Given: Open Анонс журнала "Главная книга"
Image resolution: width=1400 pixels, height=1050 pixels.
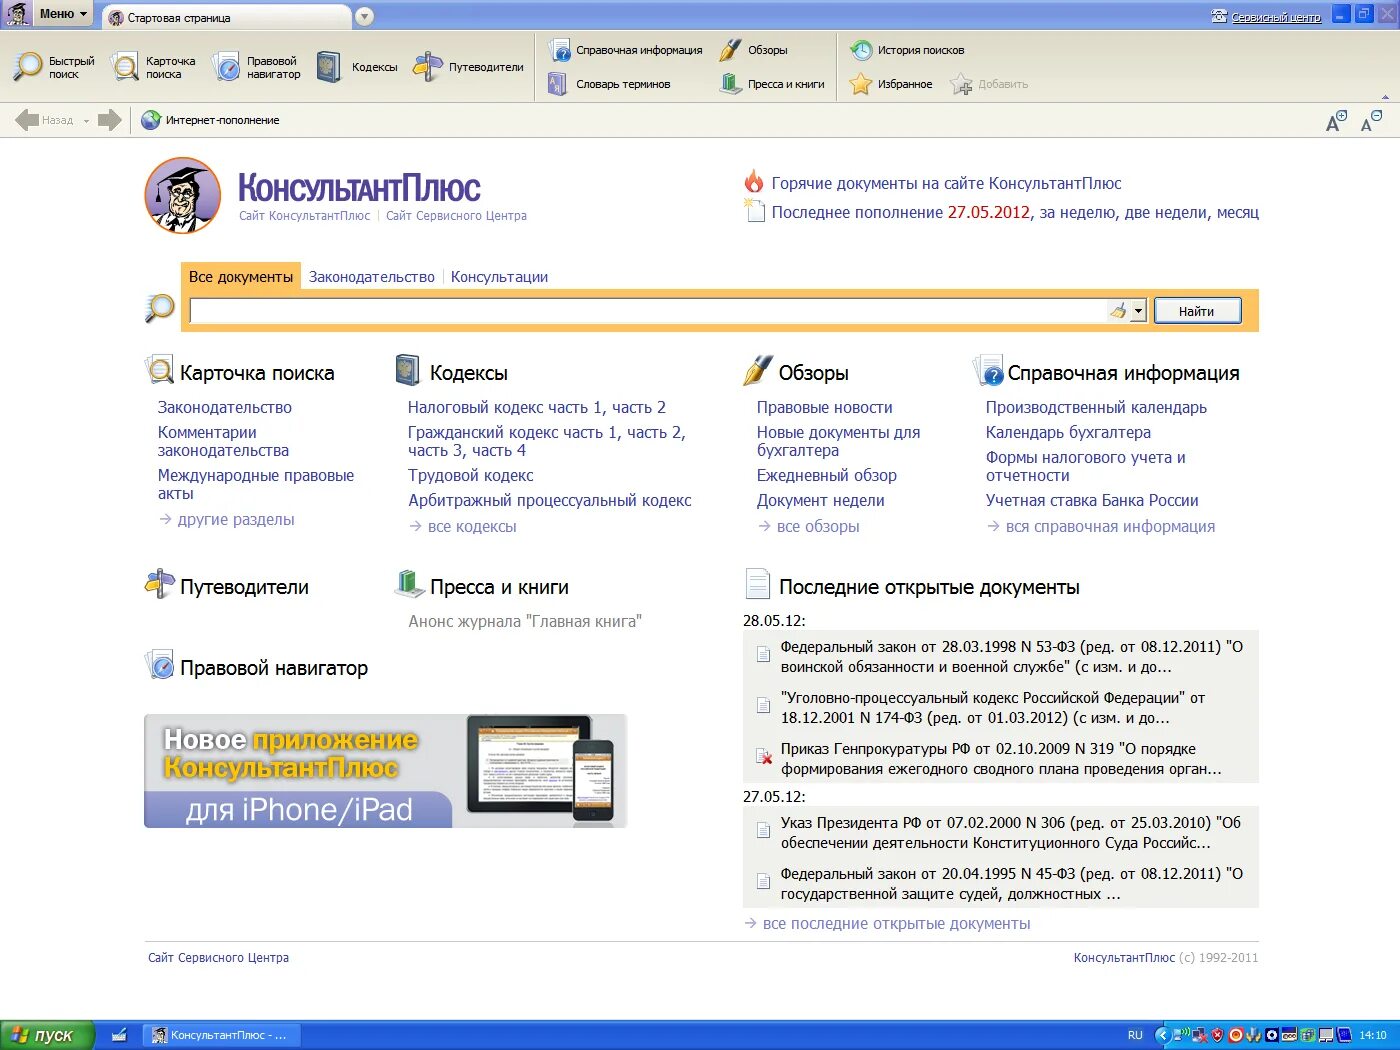Looking at the screenshot, I should [x=525, y=621].
